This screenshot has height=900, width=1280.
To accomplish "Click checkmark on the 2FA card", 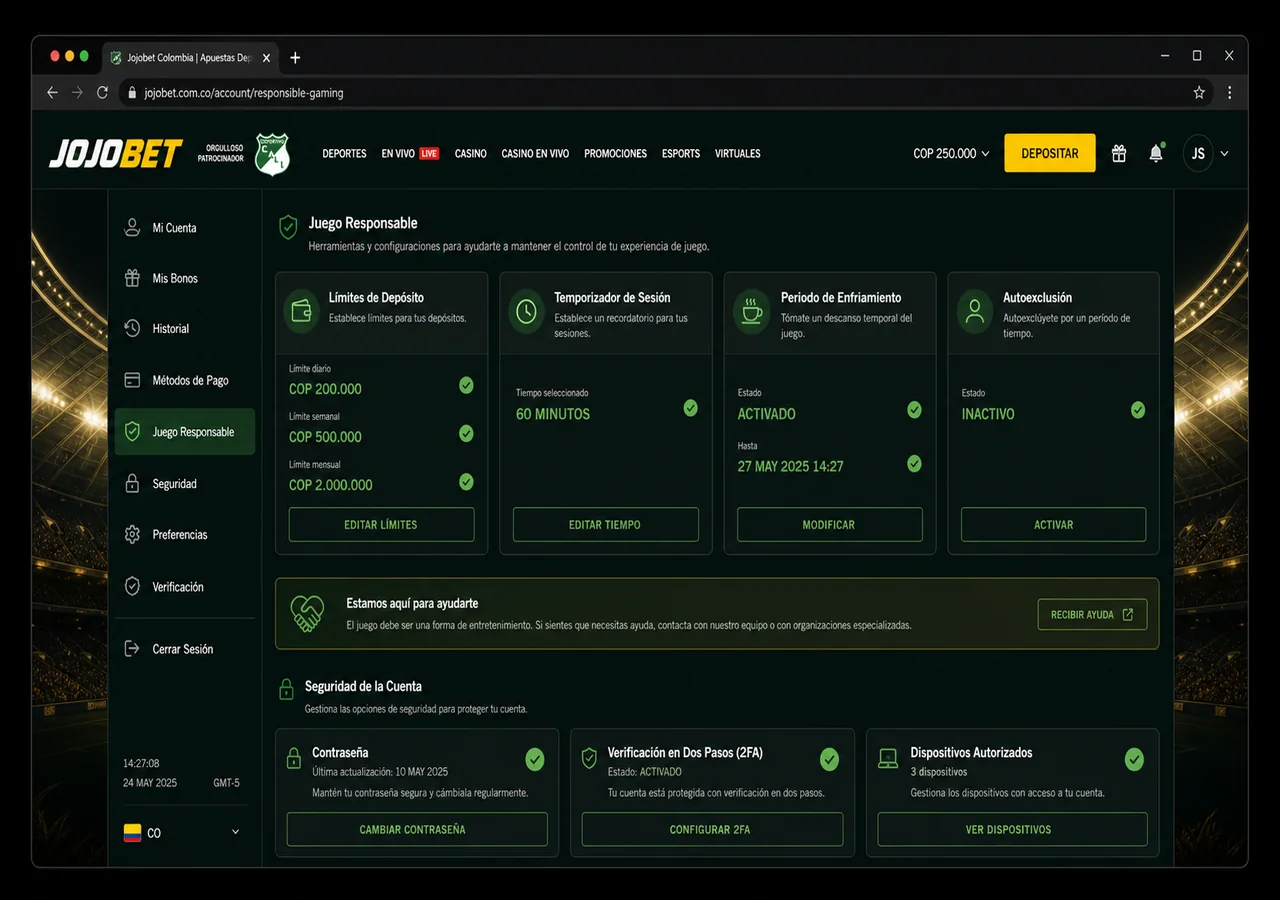I will [829, 760].
